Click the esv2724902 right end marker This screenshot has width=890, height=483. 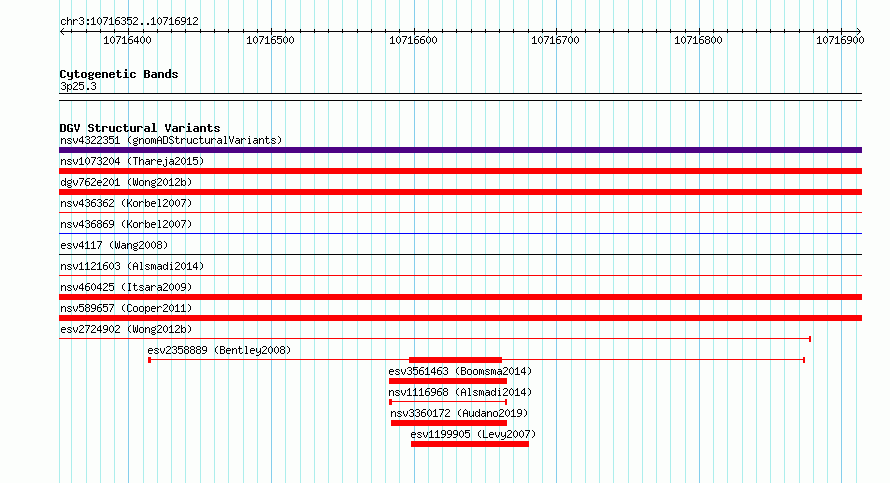click(810, 339)
